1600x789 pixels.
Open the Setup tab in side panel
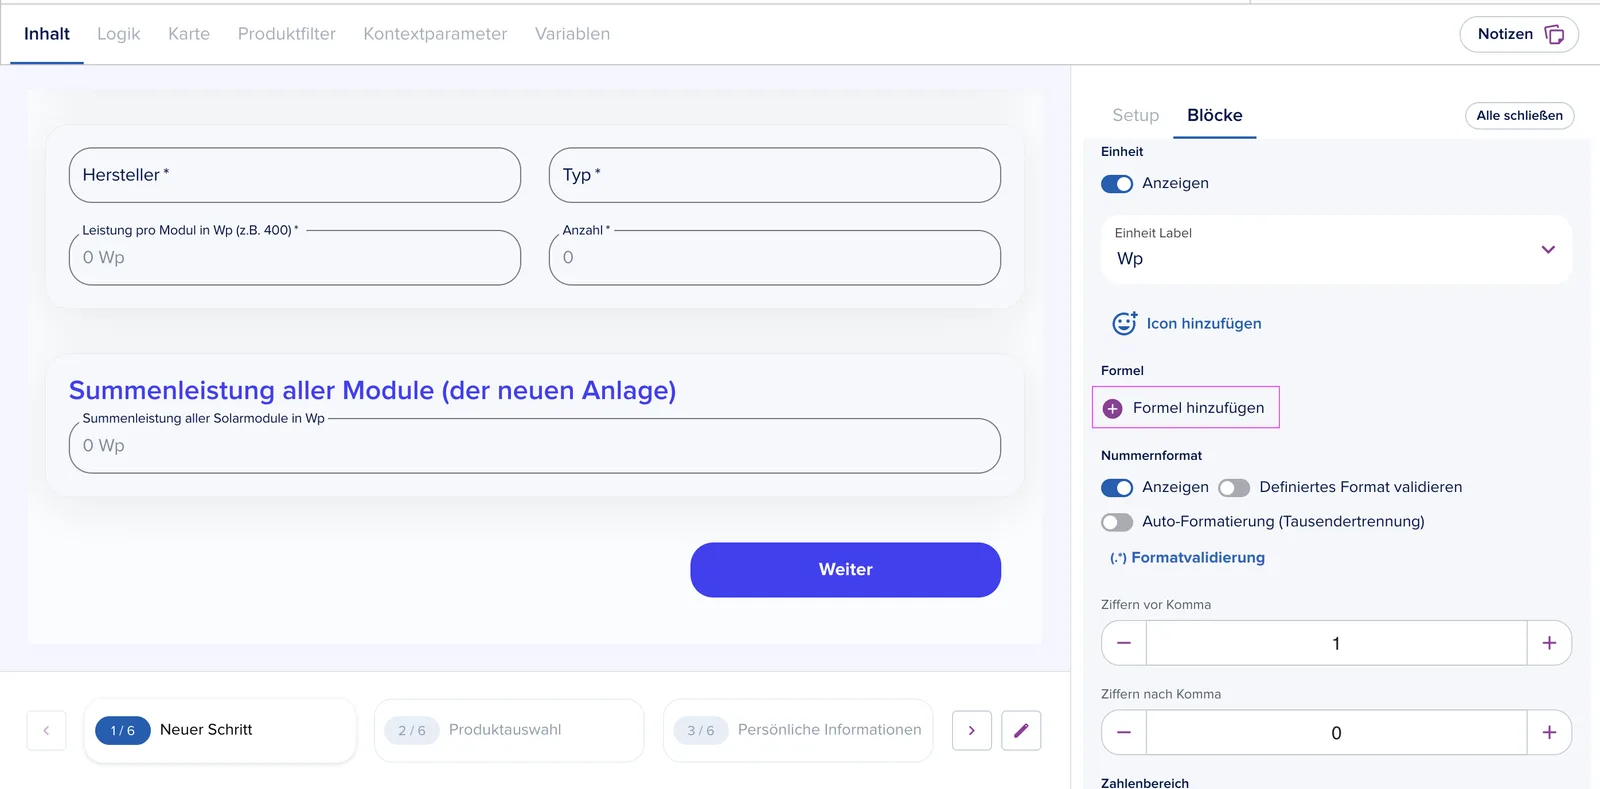coord(1136,116)
